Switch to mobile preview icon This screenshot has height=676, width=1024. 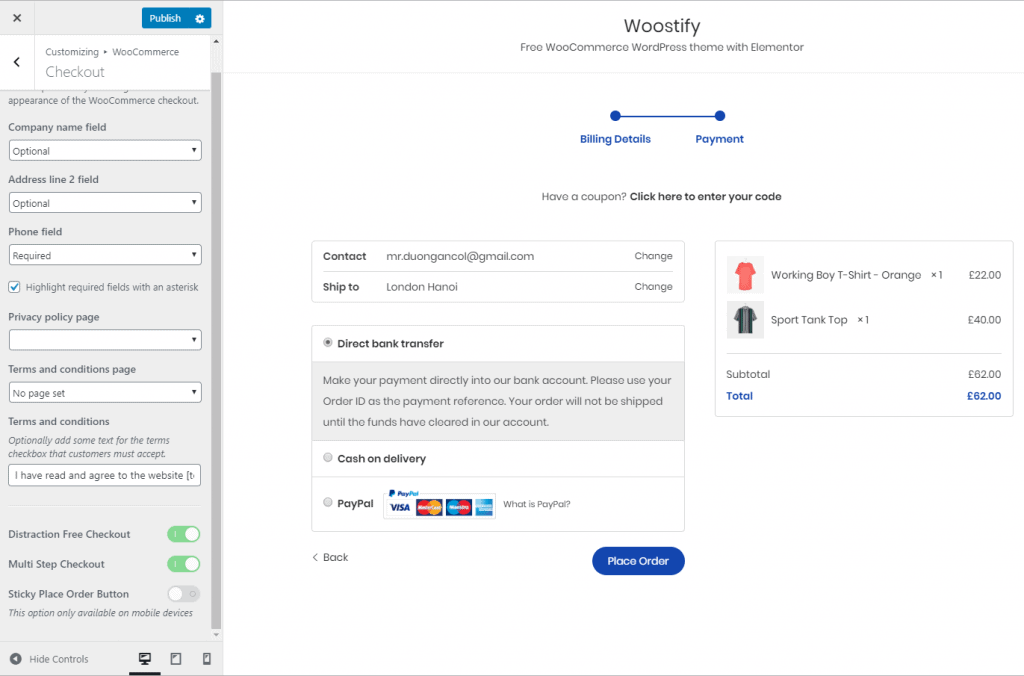(206, 658)
